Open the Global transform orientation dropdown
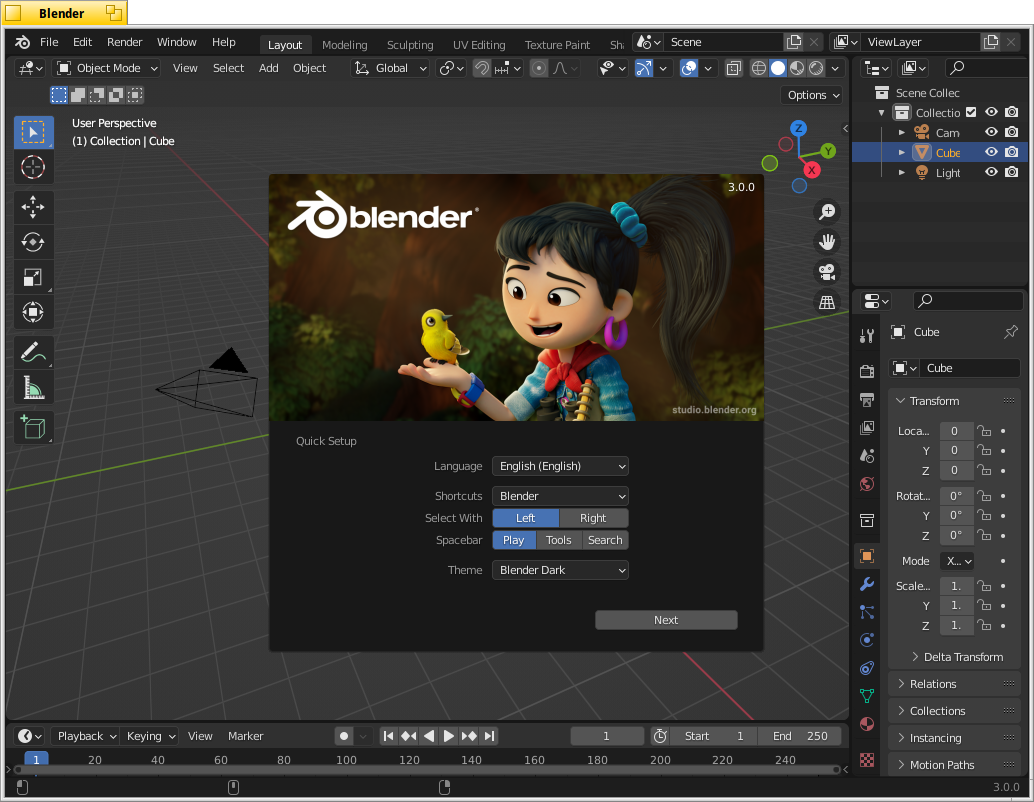The width and height of the screenshot is (1034, 802). [x=390, y=68]
